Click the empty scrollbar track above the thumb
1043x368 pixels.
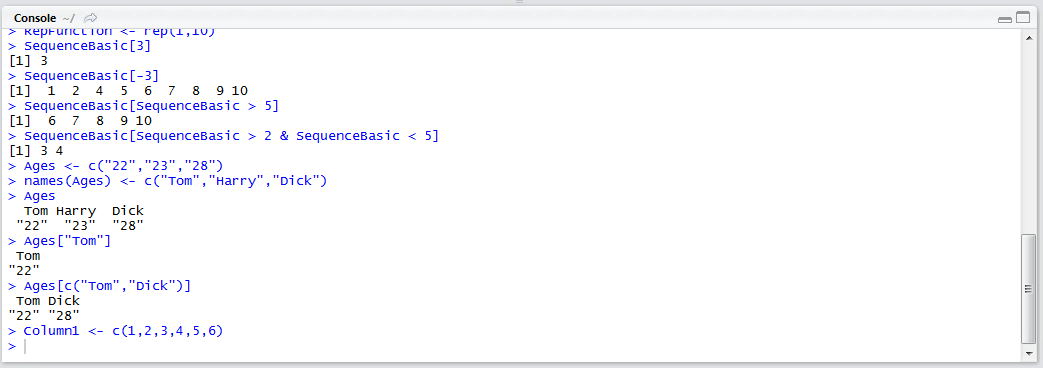(1028, 138)
